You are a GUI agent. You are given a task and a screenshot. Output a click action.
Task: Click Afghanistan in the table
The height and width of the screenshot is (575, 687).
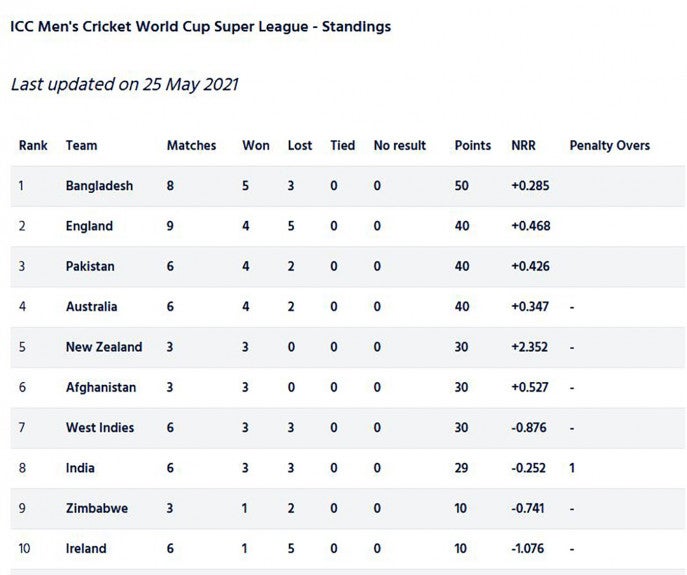click(101, 387)
